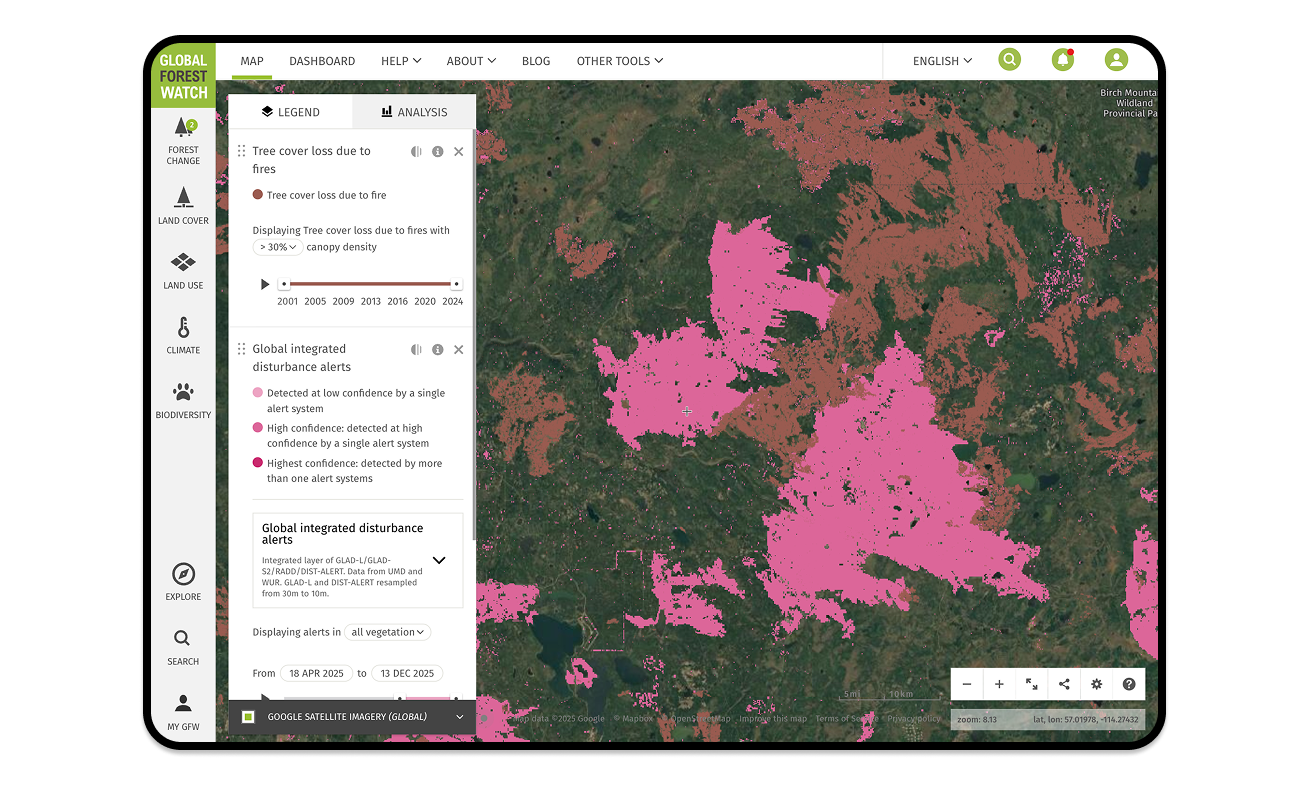1310x788 pixels.
Task: Remove the Tree cover loss due to fires layer
Action: tap(459, 152)
